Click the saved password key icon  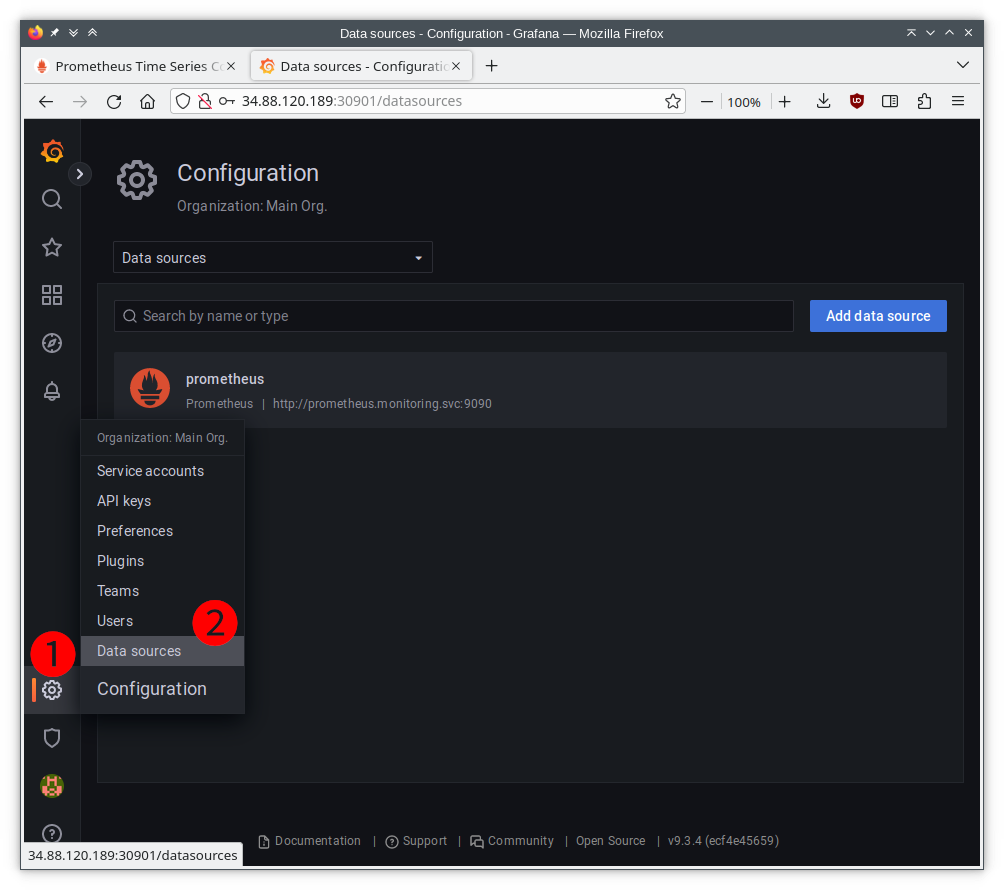pos(227,101)
